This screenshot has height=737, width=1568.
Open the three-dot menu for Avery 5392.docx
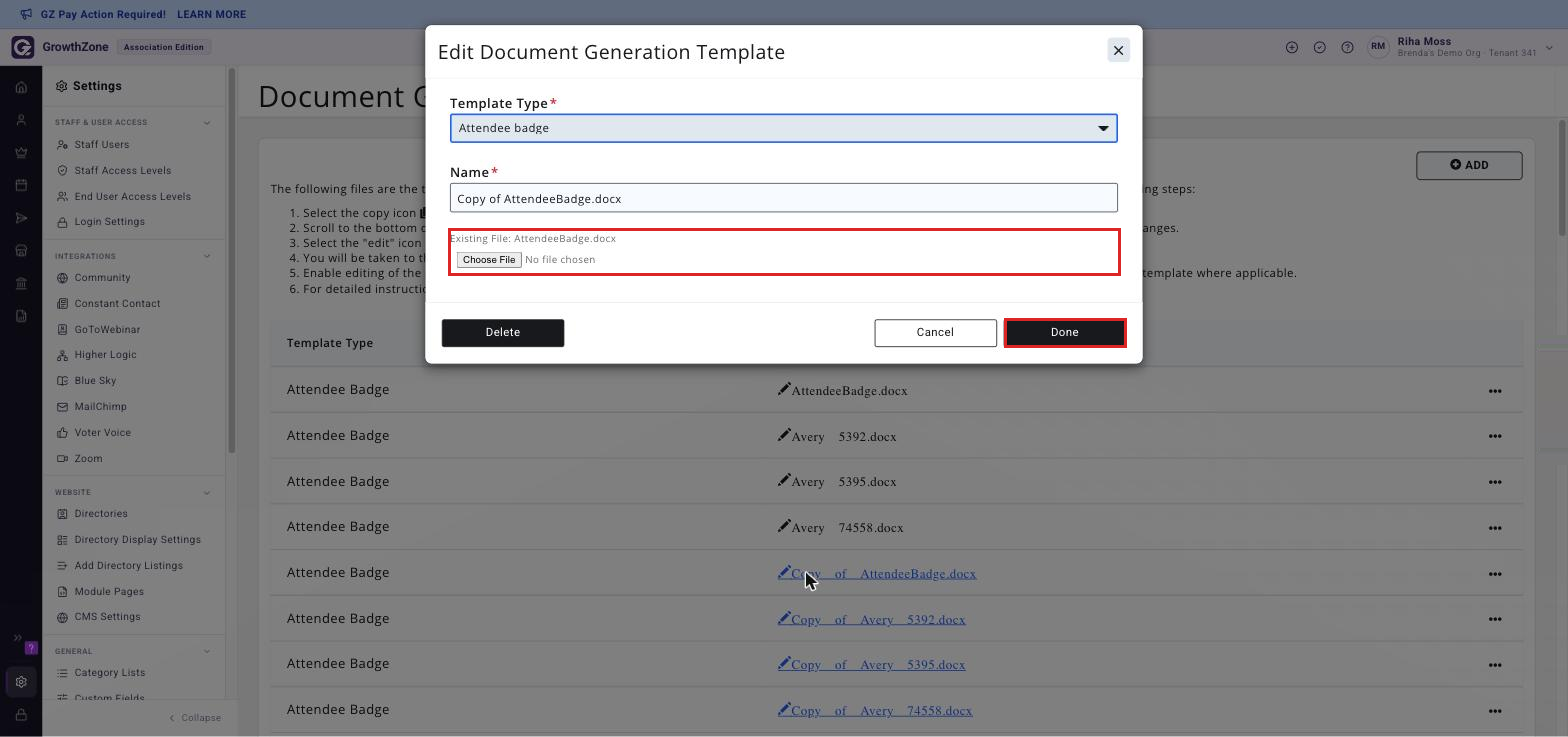click(x=1495, y=436)
